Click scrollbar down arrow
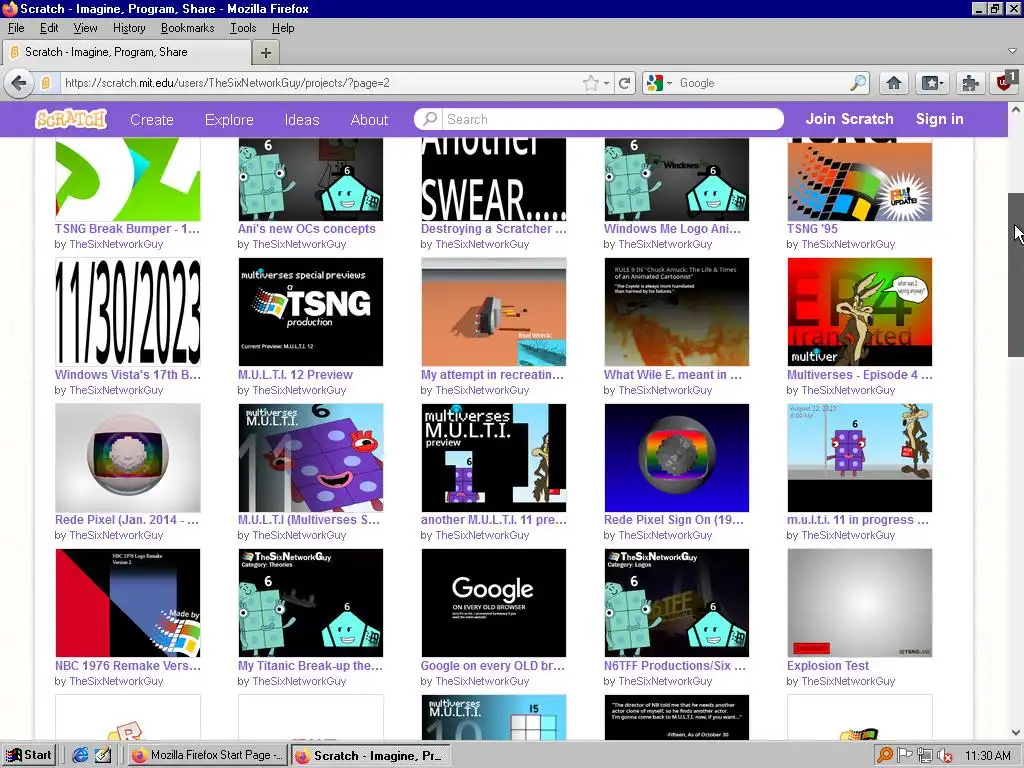This screenshot has width=1024, height=768. point(1016,732)
